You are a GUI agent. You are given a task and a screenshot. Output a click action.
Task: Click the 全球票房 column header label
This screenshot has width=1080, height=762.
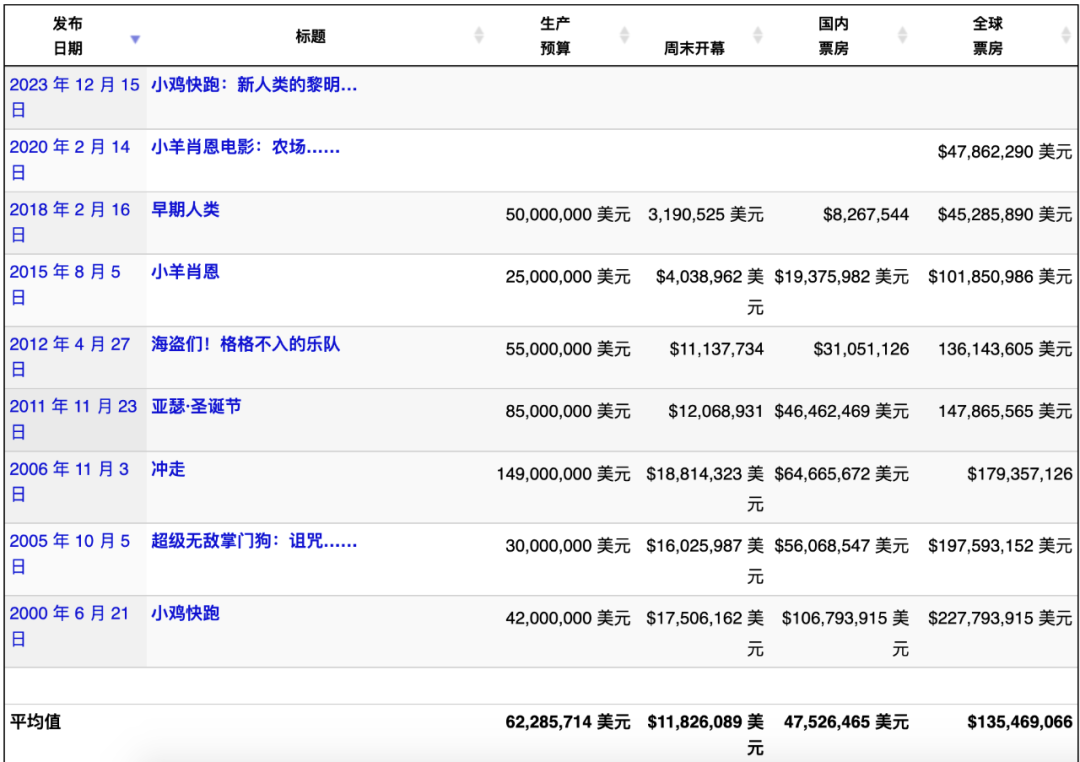(988, 36)
